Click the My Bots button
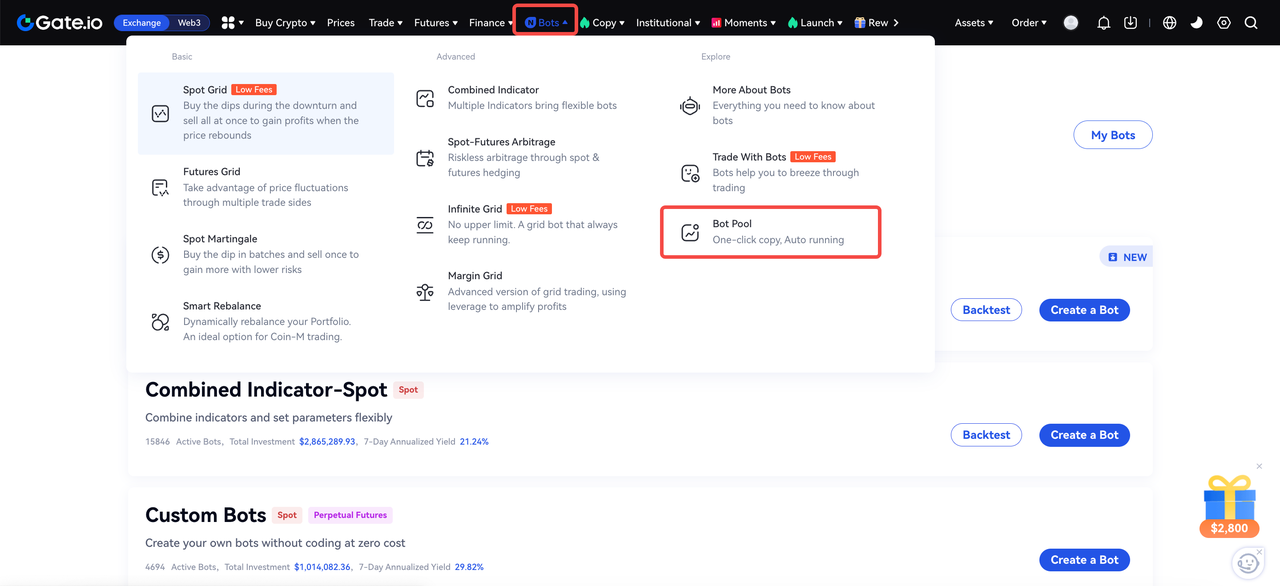1280x586 pixels. [1112, 135]
